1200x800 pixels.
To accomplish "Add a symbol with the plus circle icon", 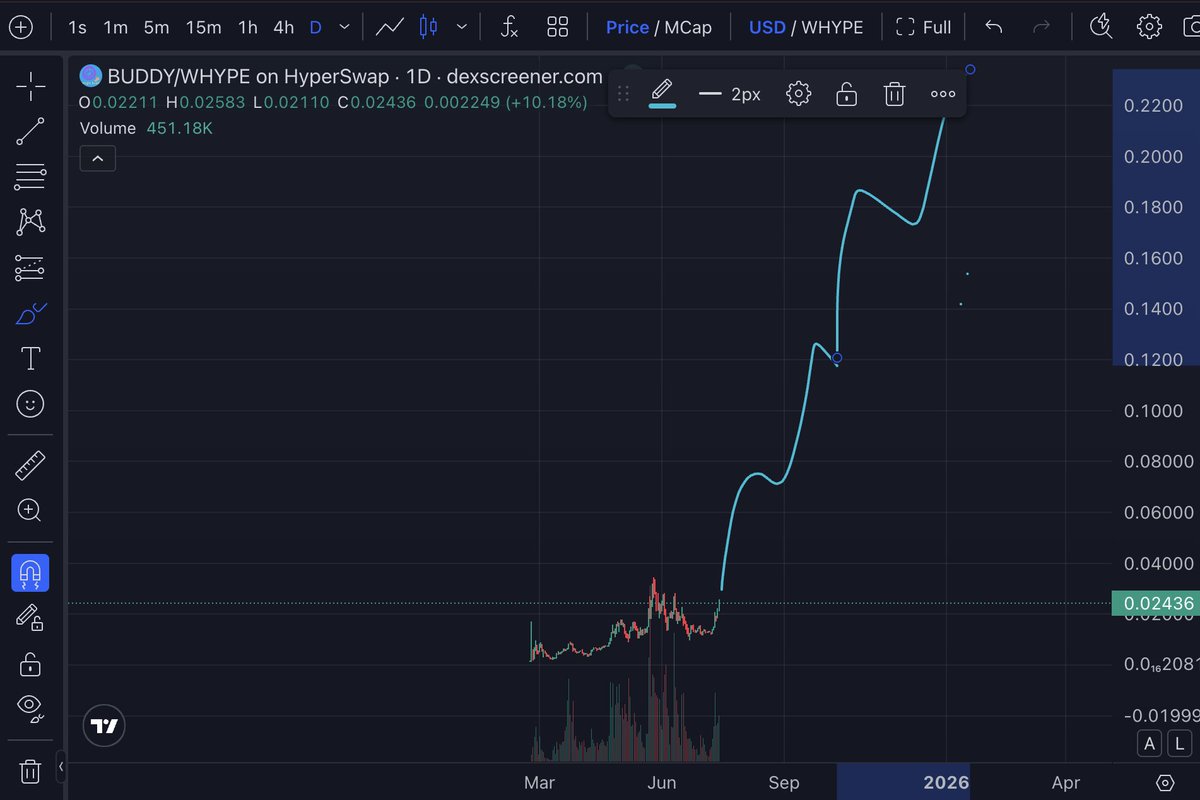I will (x=20, y=27).
